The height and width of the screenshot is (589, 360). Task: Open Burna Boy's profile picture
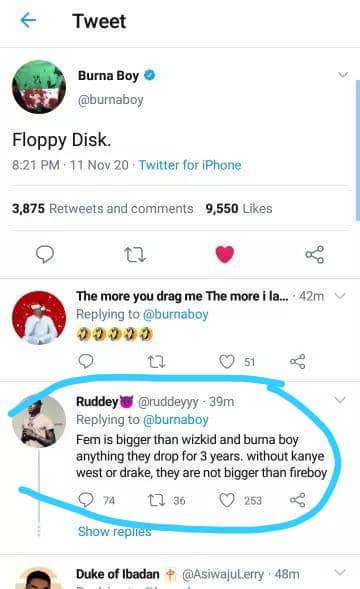39,87
